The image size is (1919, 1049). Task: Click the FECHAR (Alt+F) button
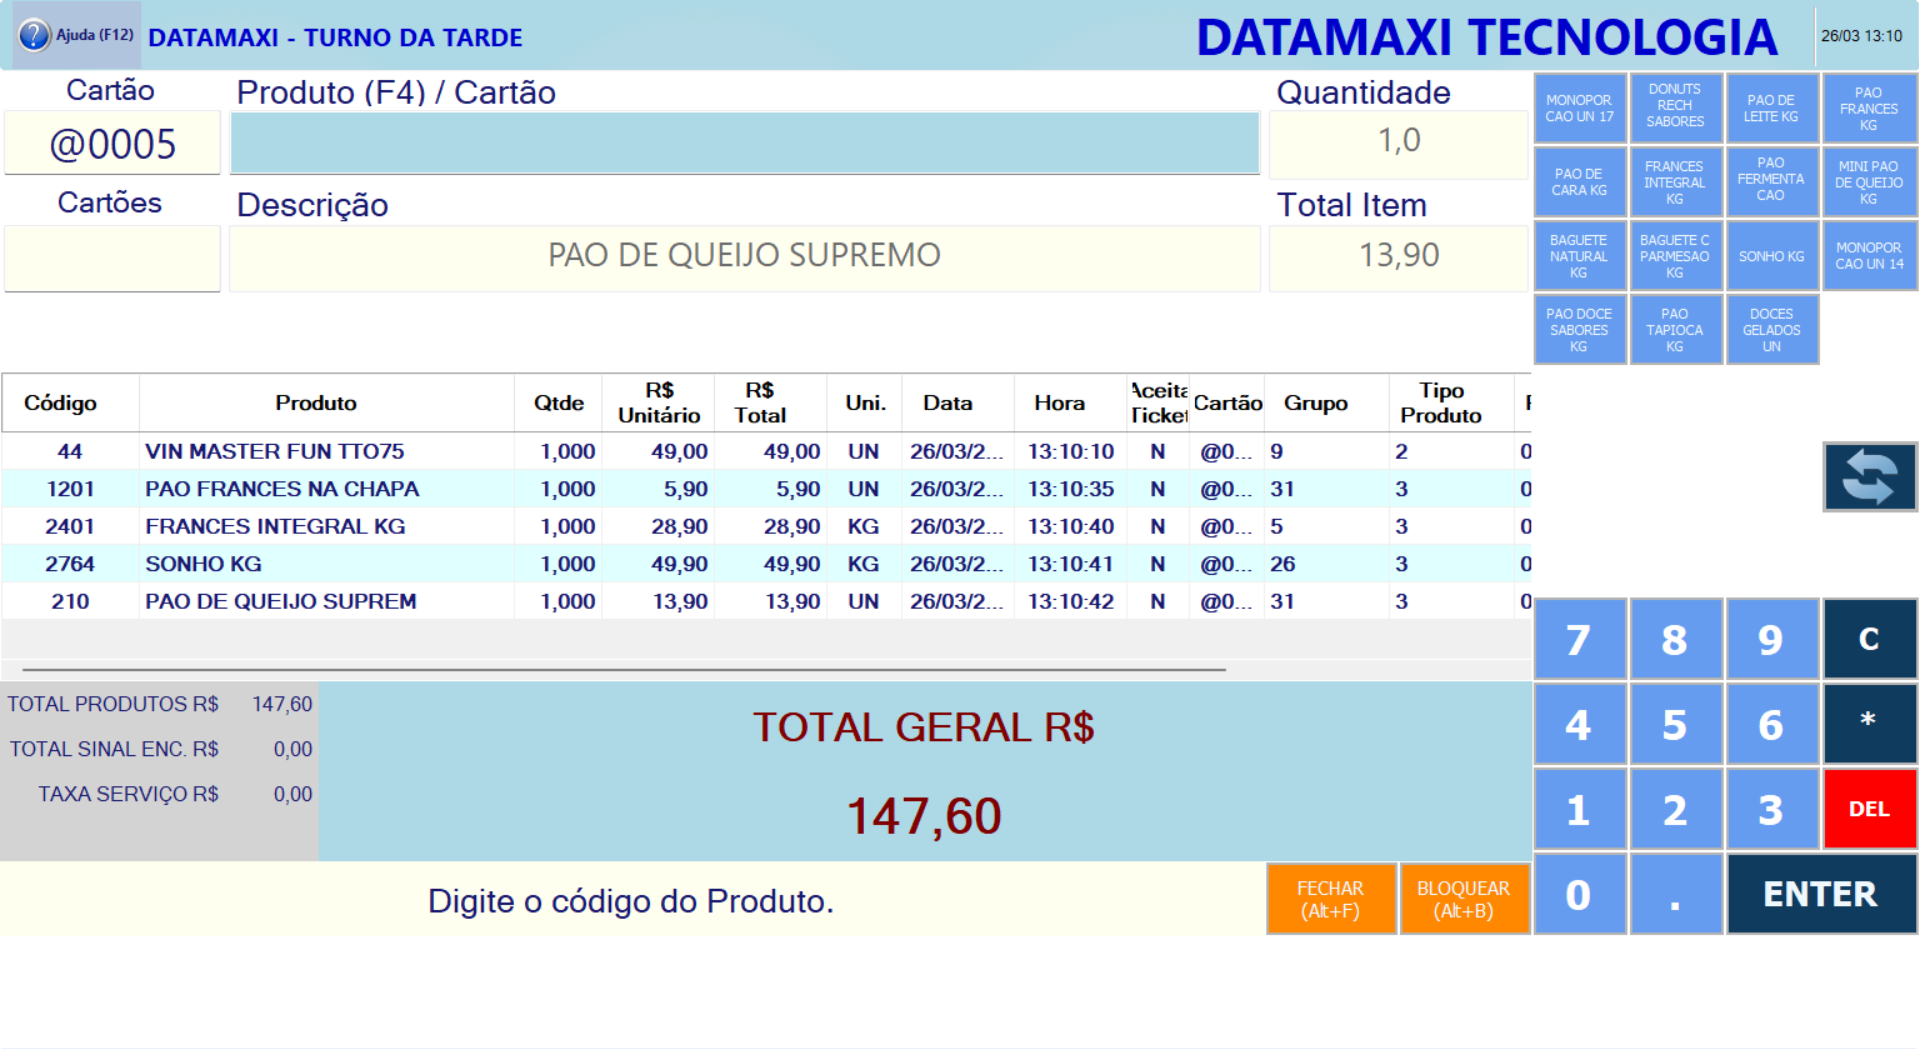[1331, 897]
